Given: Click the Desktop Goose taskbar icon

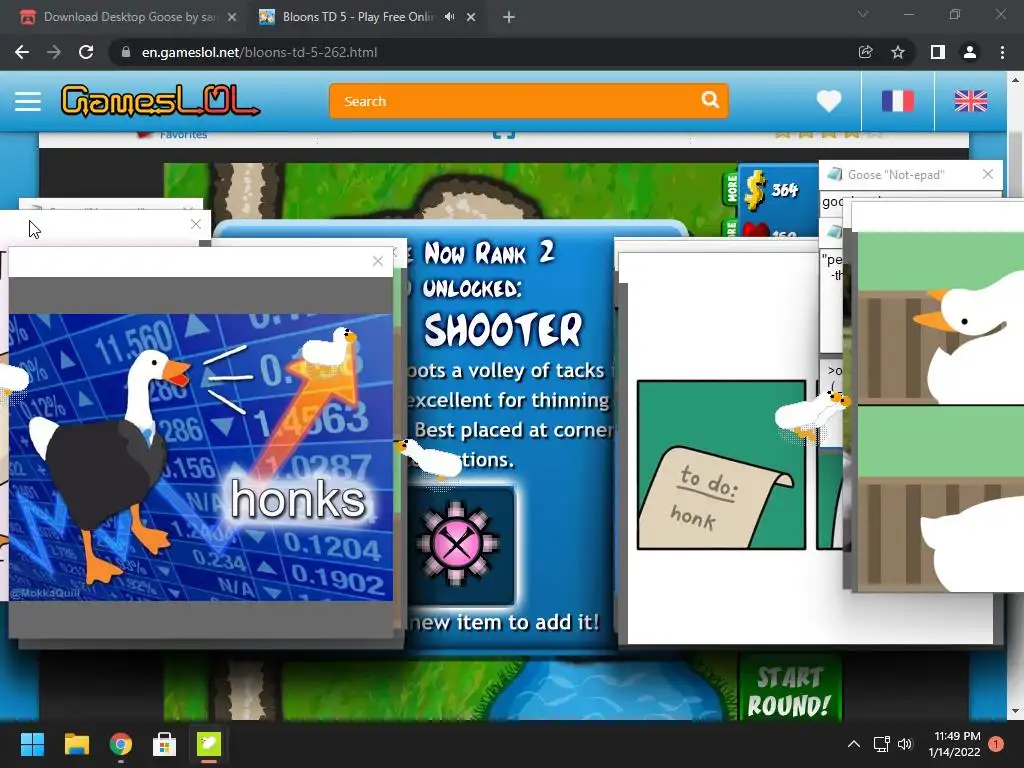Looking at the screenshot, I should point(209,744).
